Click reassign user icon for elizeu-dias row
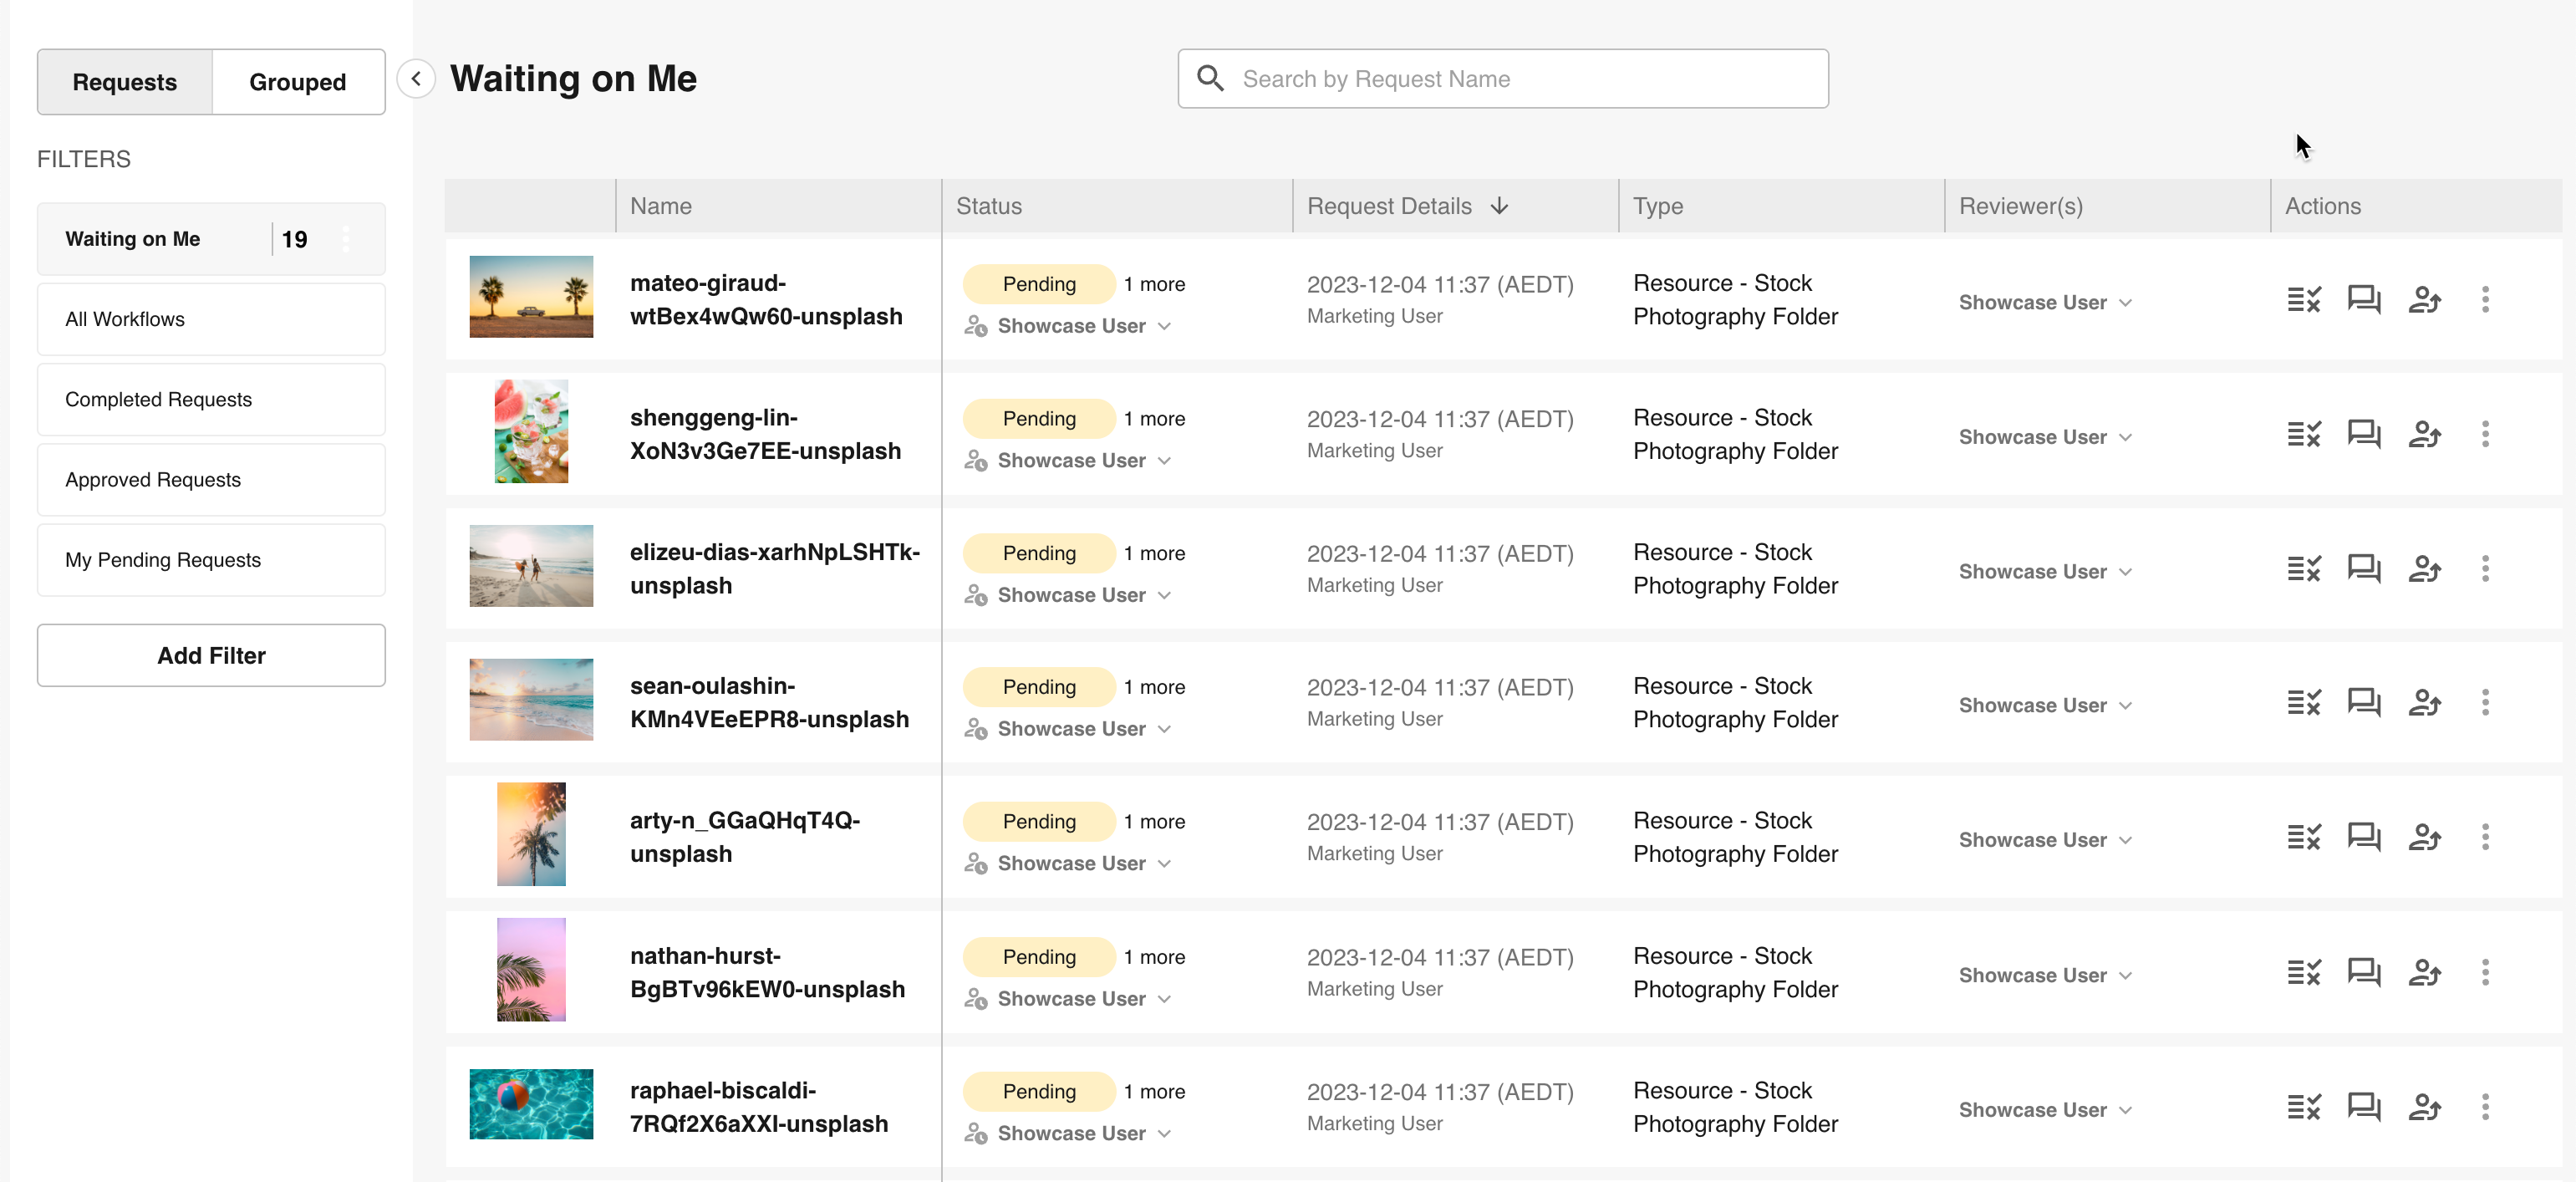Image resolution: width=2576 pixels, height=1182 pixels. 2424,569
